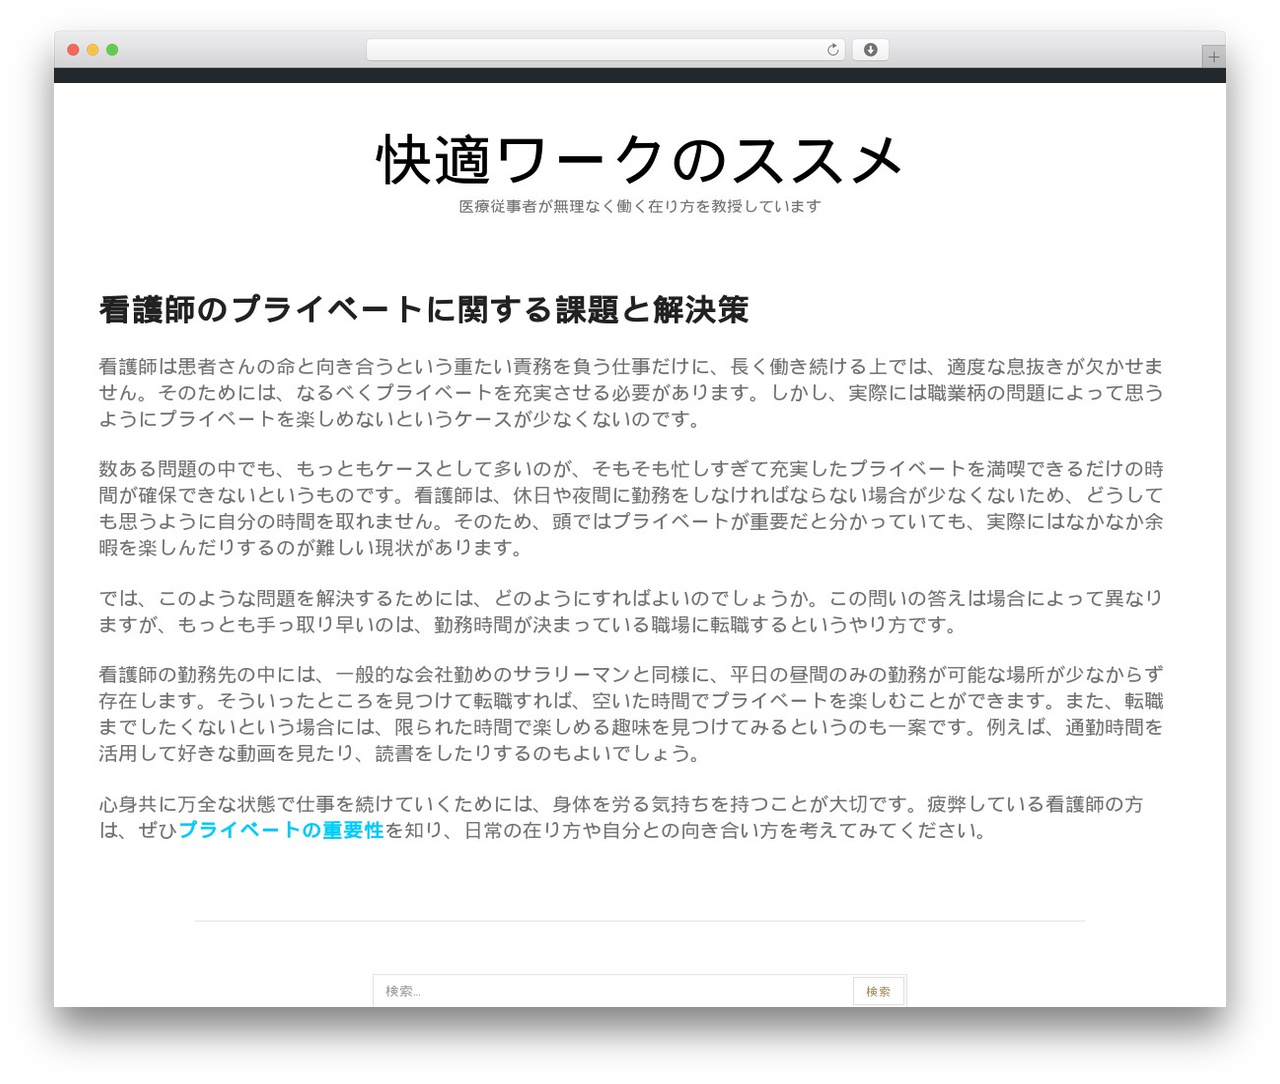Click paragraph starting 数ある問題の中でも

coord(632,508)
